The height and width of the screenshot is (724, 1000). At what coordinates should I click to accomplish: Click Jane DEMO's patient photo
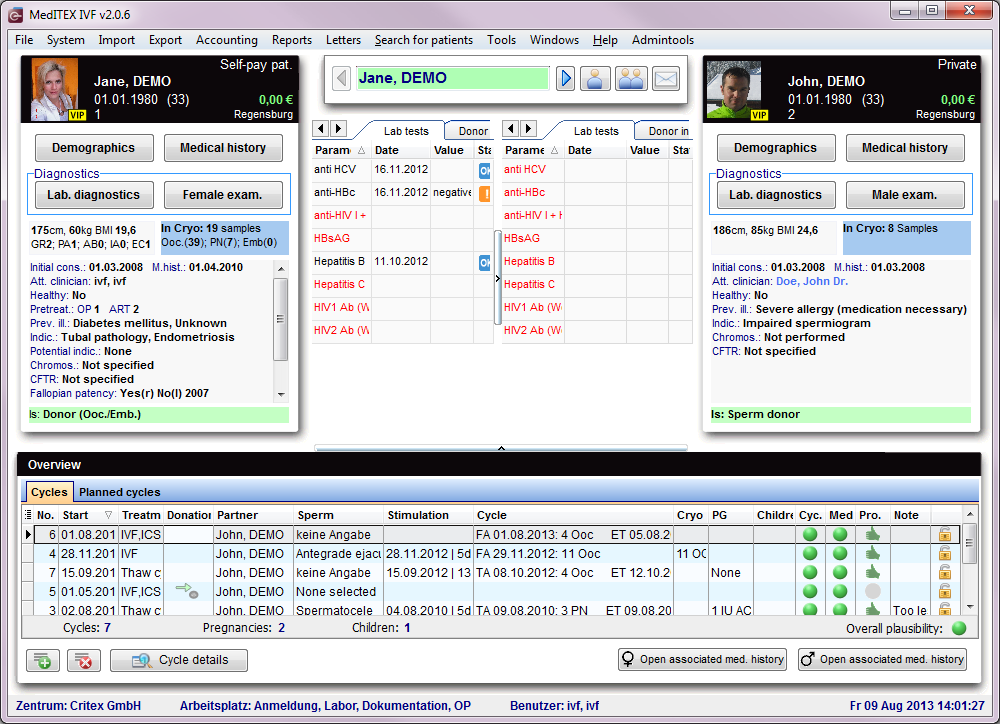click(x=54, y=89)
